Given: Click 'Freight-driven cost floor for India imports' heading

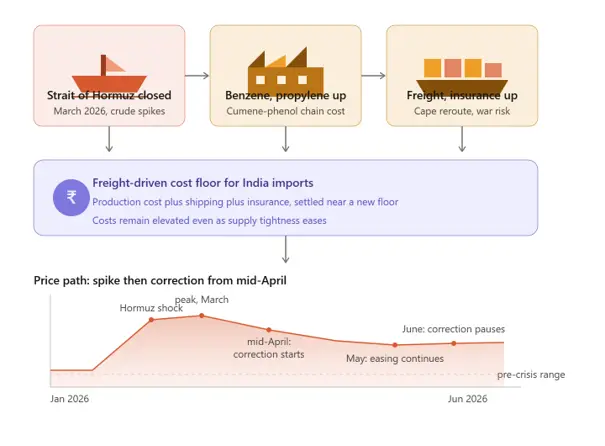Looking at the screenshot, I should [203, 183].
